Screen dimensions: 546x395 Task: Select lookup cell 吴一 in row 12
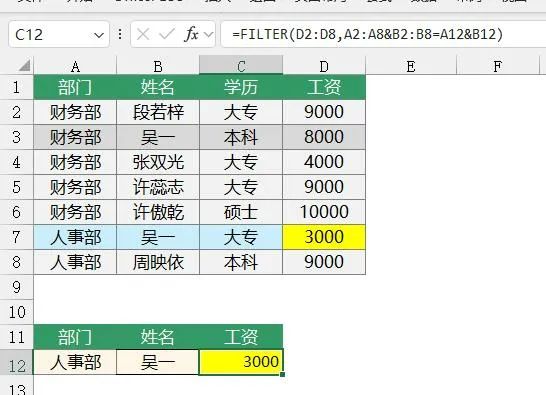click(158, 362)
